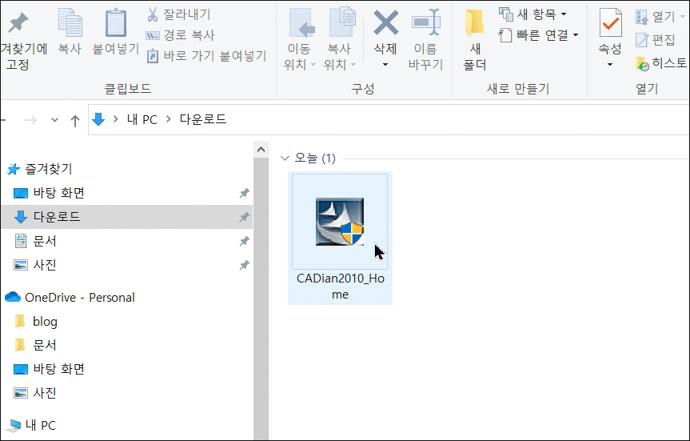Click Cut (잘라내기) scissors item
The height and width of the screenshot is (441, 690).
click(179, 15)
